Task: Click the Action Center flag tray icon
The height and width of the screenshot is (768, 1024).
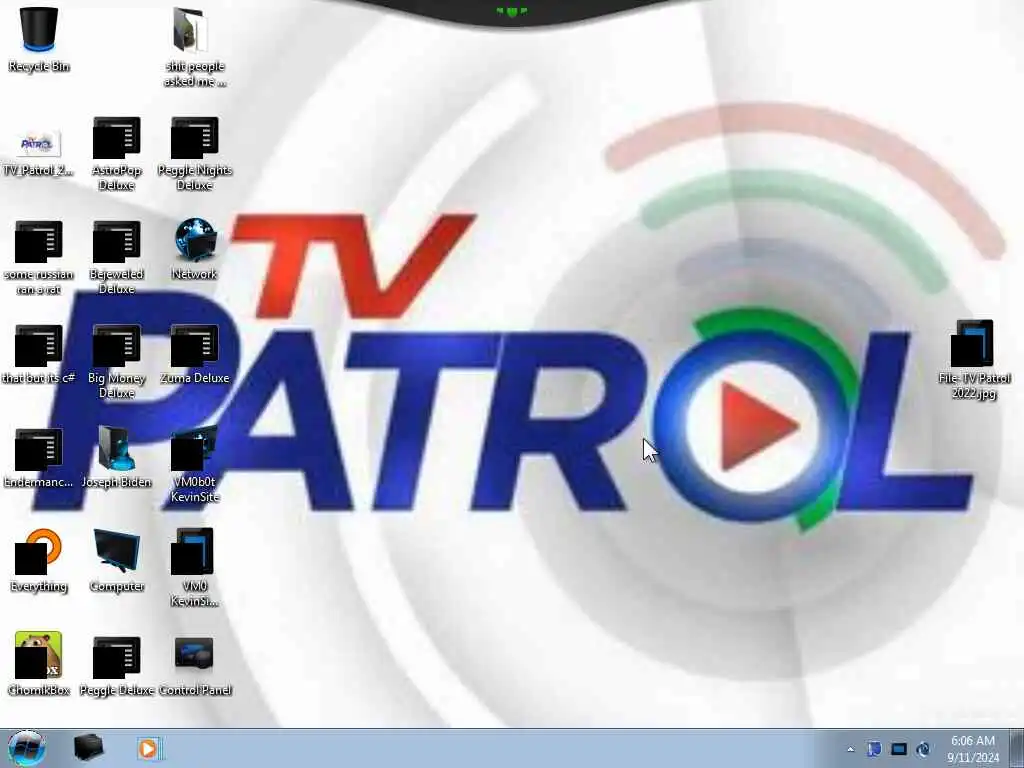Action: (874, 749)
